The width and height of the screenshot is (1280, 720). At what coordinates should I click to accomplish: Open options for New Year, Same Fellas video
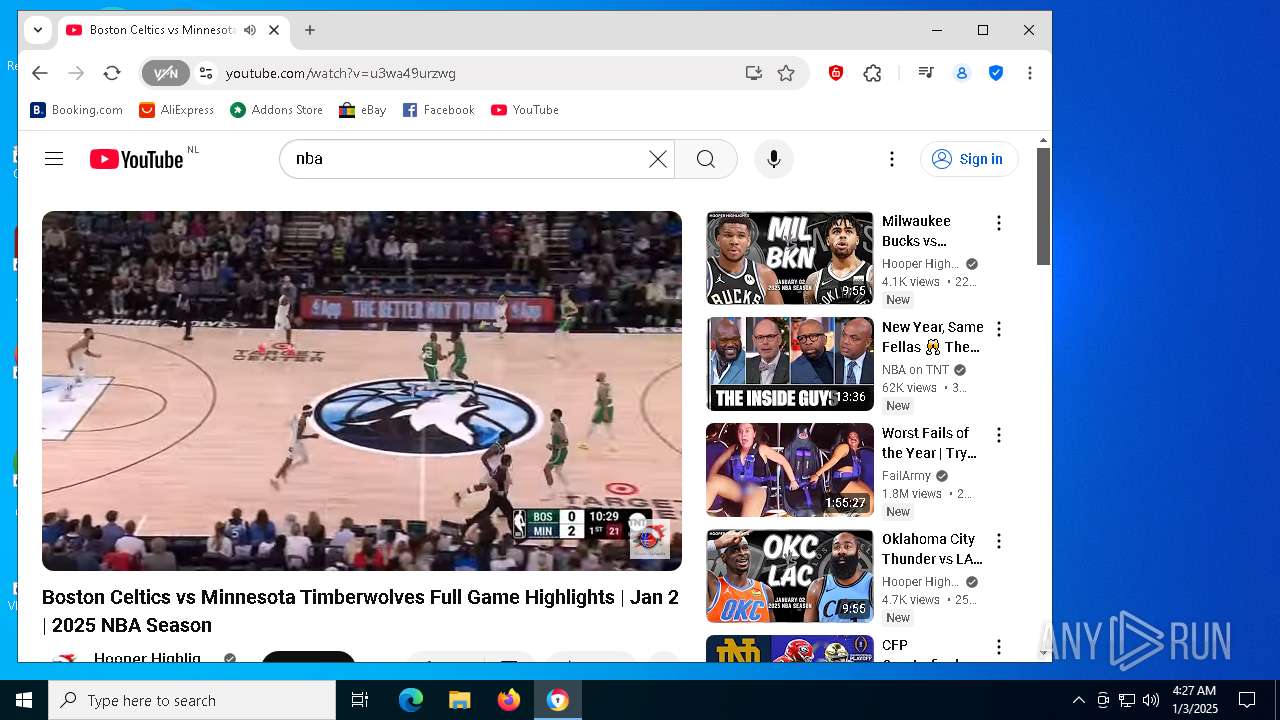(x=998, y=329)
